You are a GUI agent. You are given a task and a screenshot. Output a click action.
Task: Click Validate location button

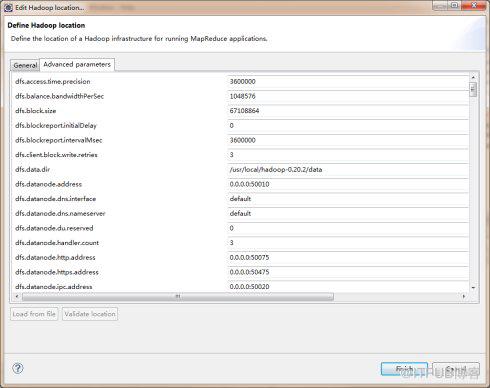click(90, 314)
